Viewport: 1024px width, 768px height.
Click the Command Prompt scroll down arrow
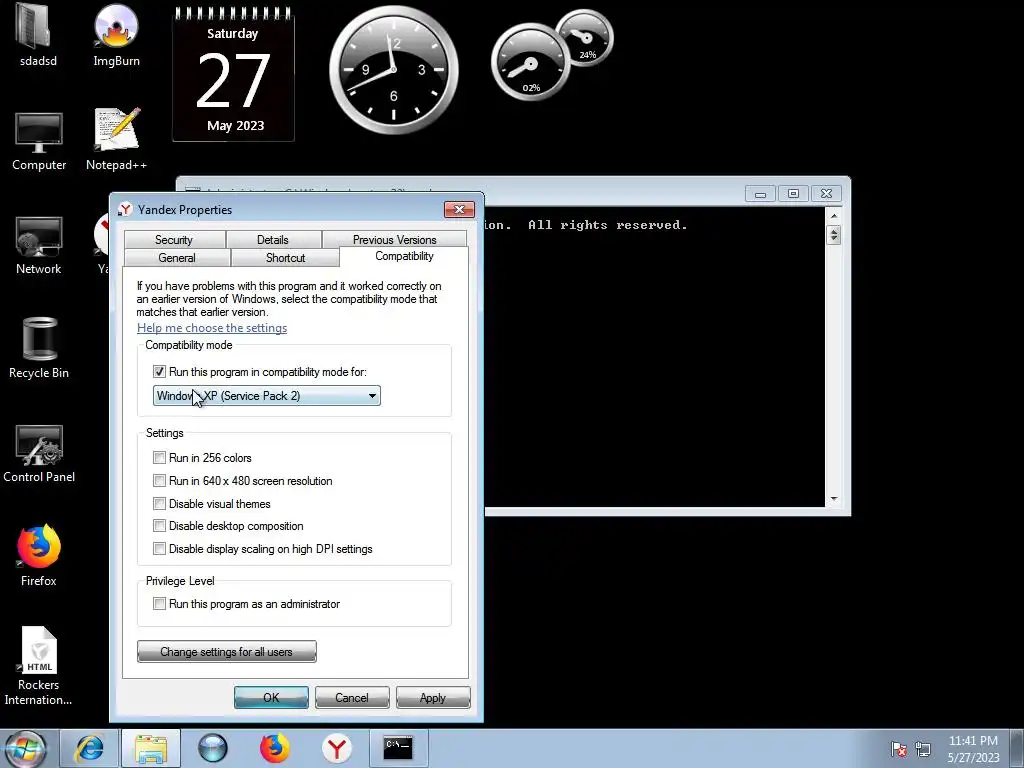(833, 499)
